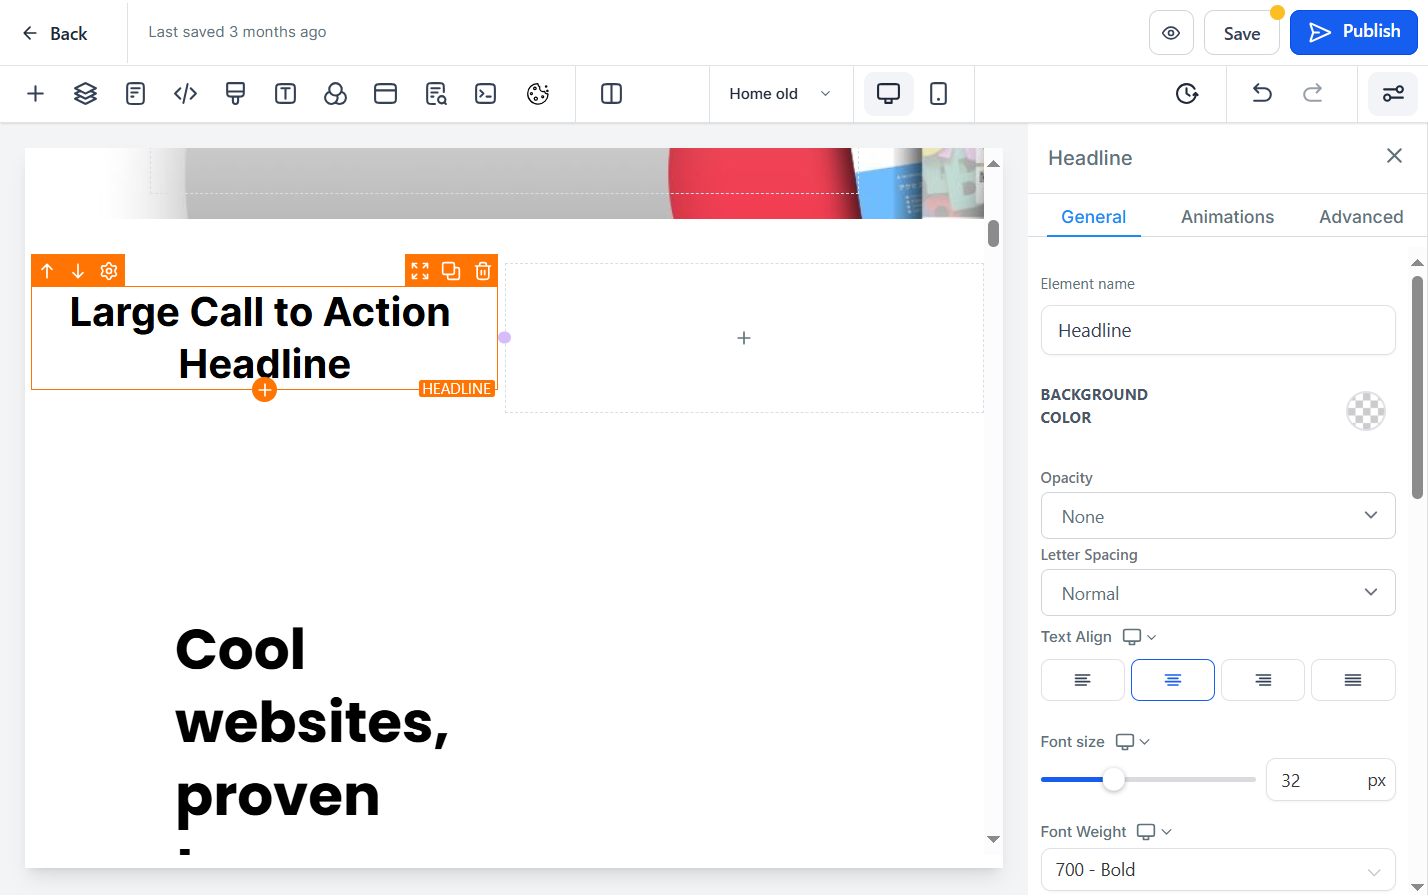
Task: Expand the Letter Spacing dropdown
Action: 1218,593
